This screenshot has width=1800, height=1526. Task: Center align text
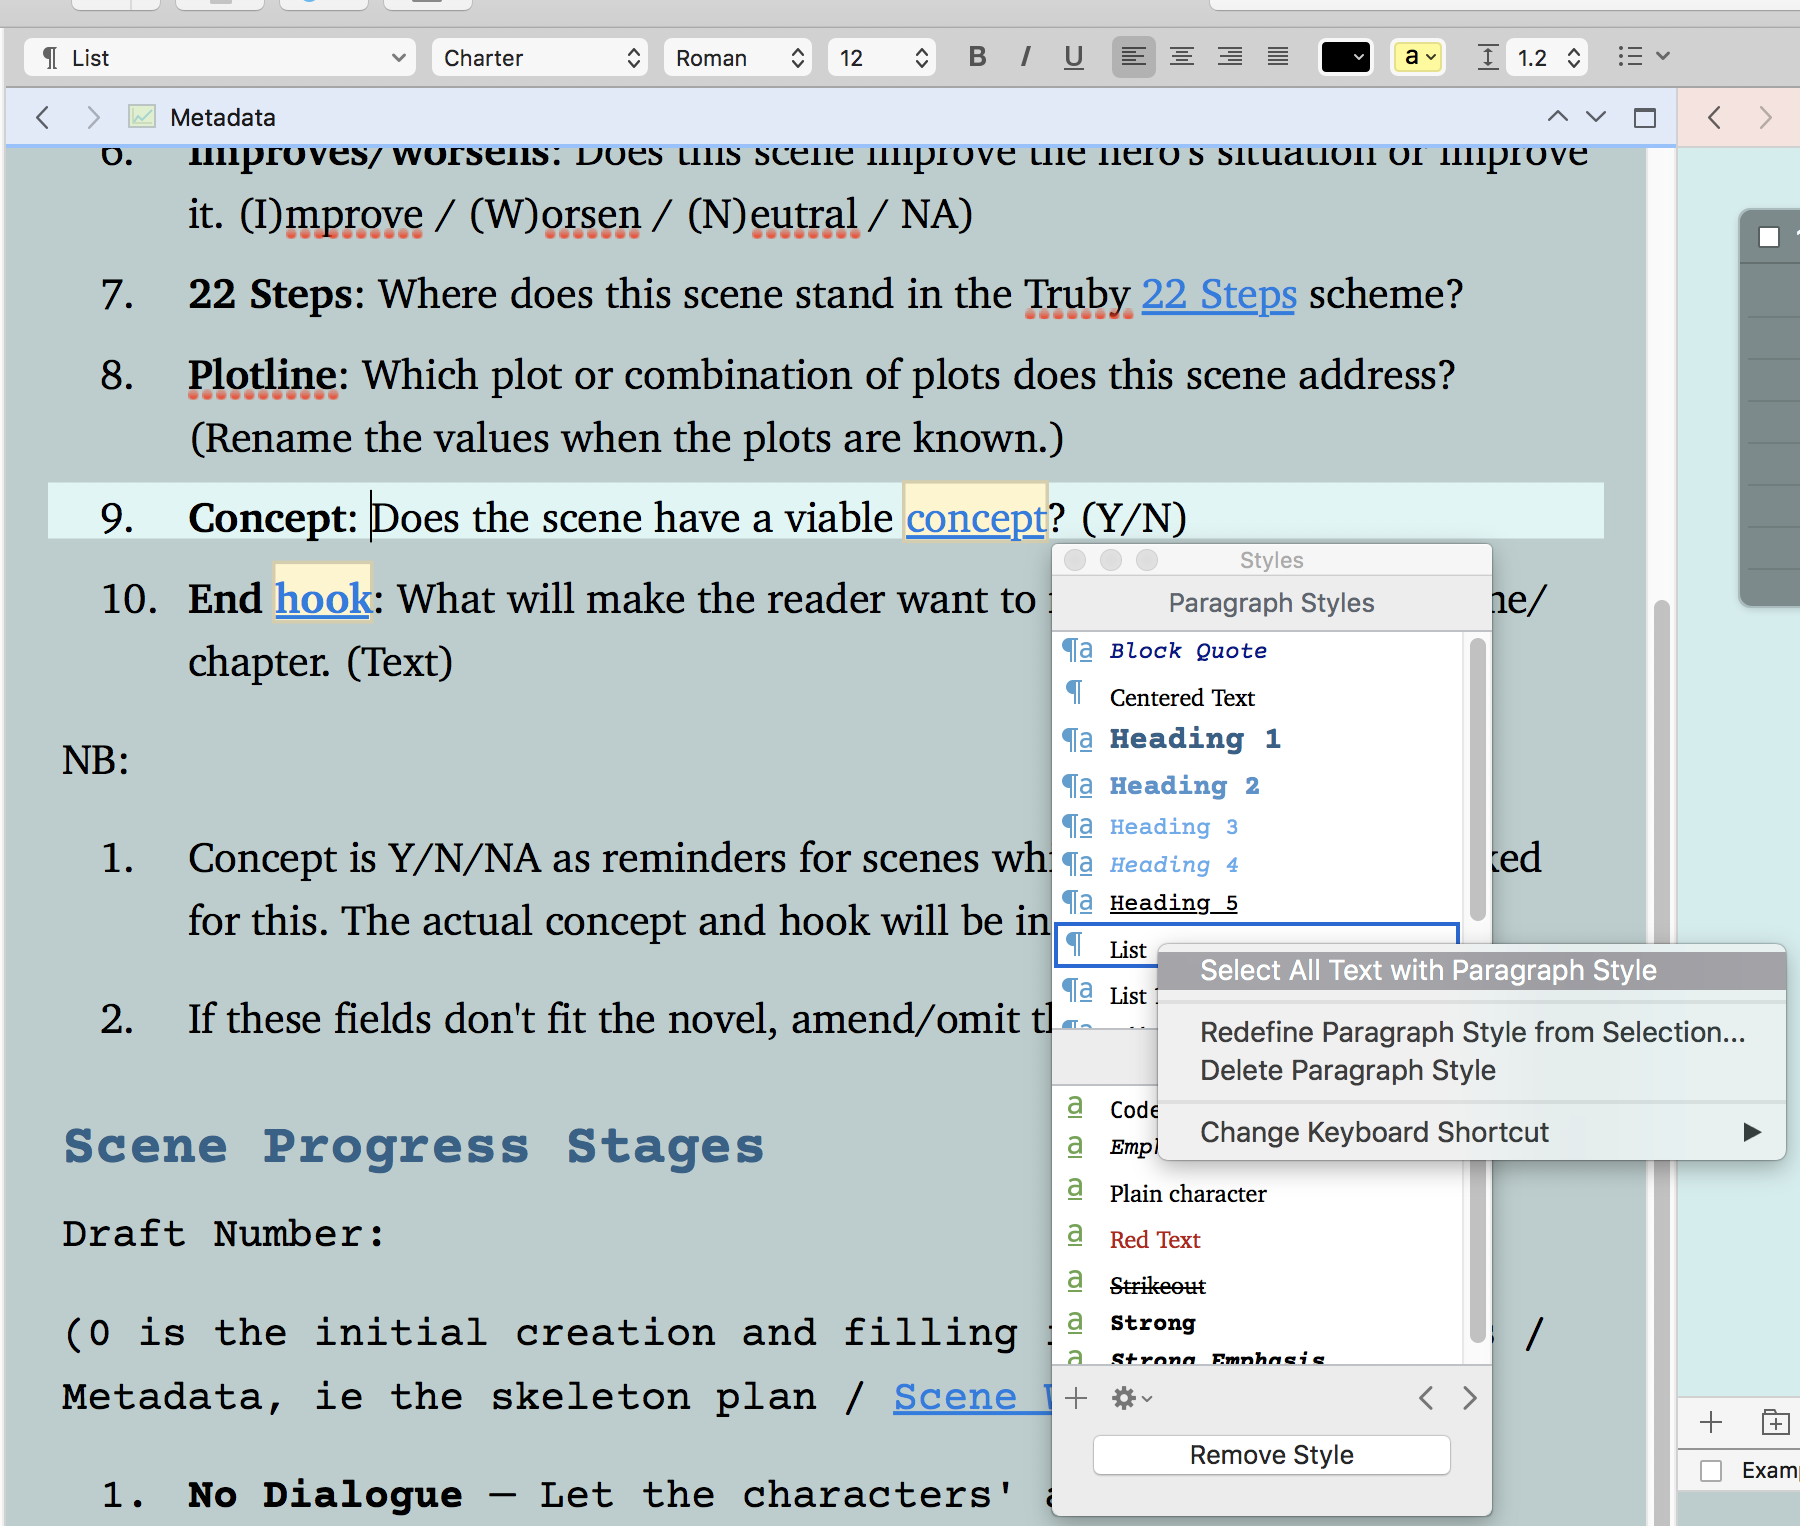[1182, 57]
